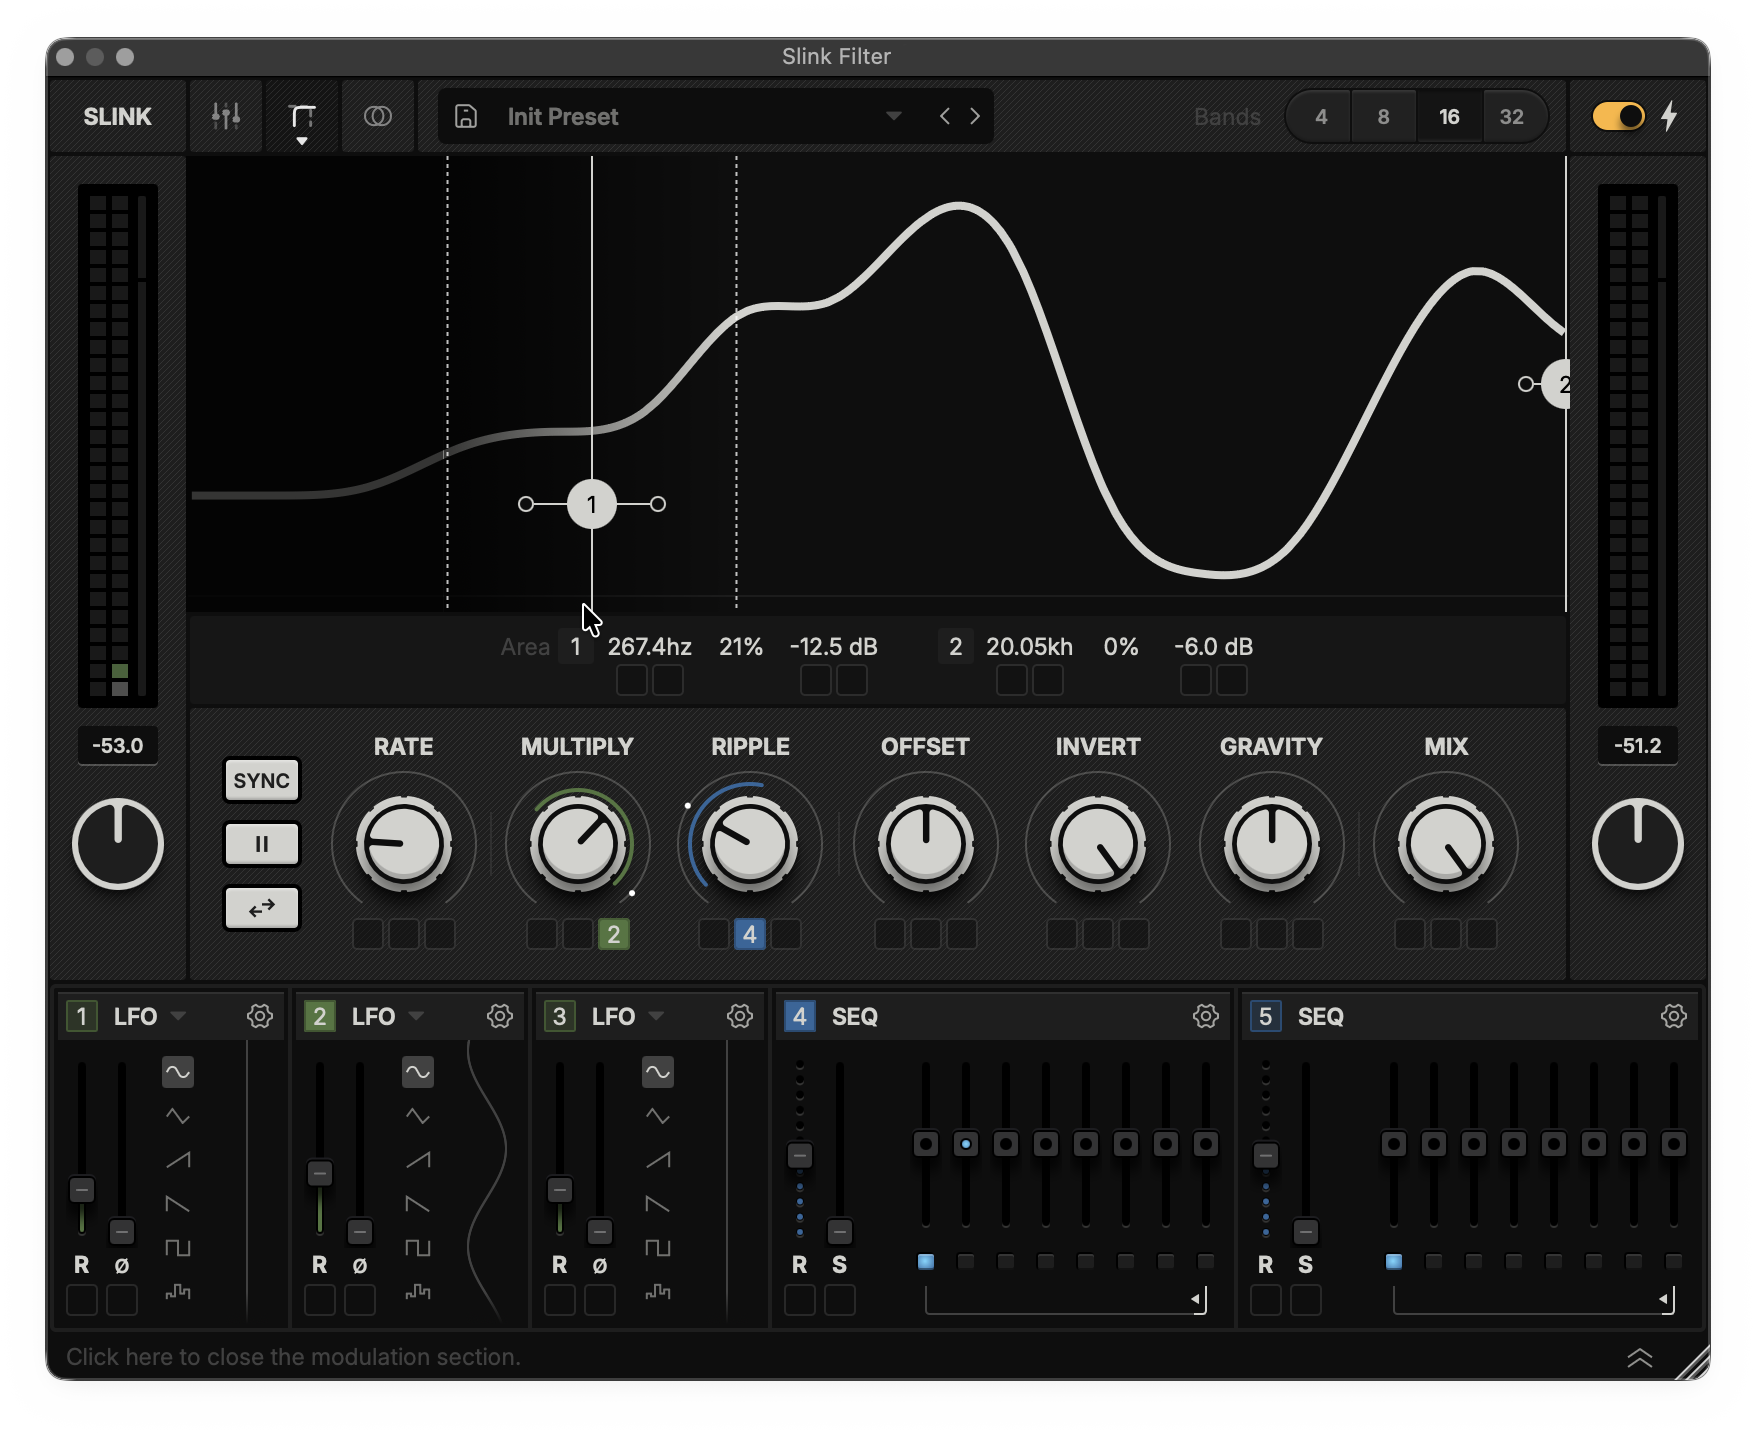
Task: Click the GRAVITY knob
Action: point(1272,844)
